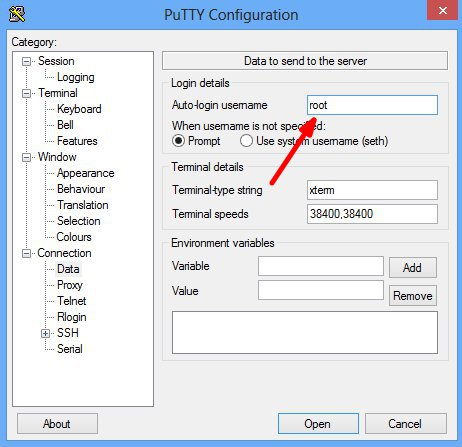This screenshot has height=447, width=462.
Task: Expand the SSH tree node
Action: [45, 333]
